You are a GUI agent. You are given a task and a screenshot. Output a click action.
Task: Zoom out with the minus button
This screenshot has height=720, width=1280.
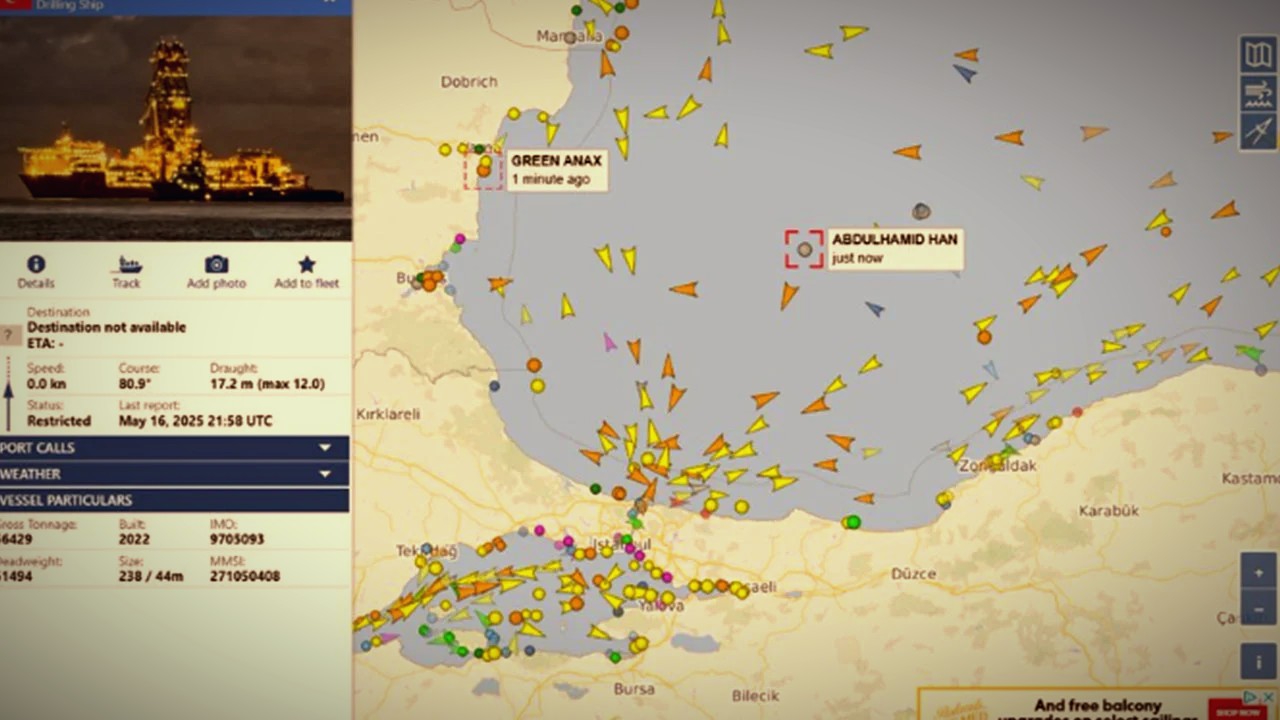coord(1258,608)
